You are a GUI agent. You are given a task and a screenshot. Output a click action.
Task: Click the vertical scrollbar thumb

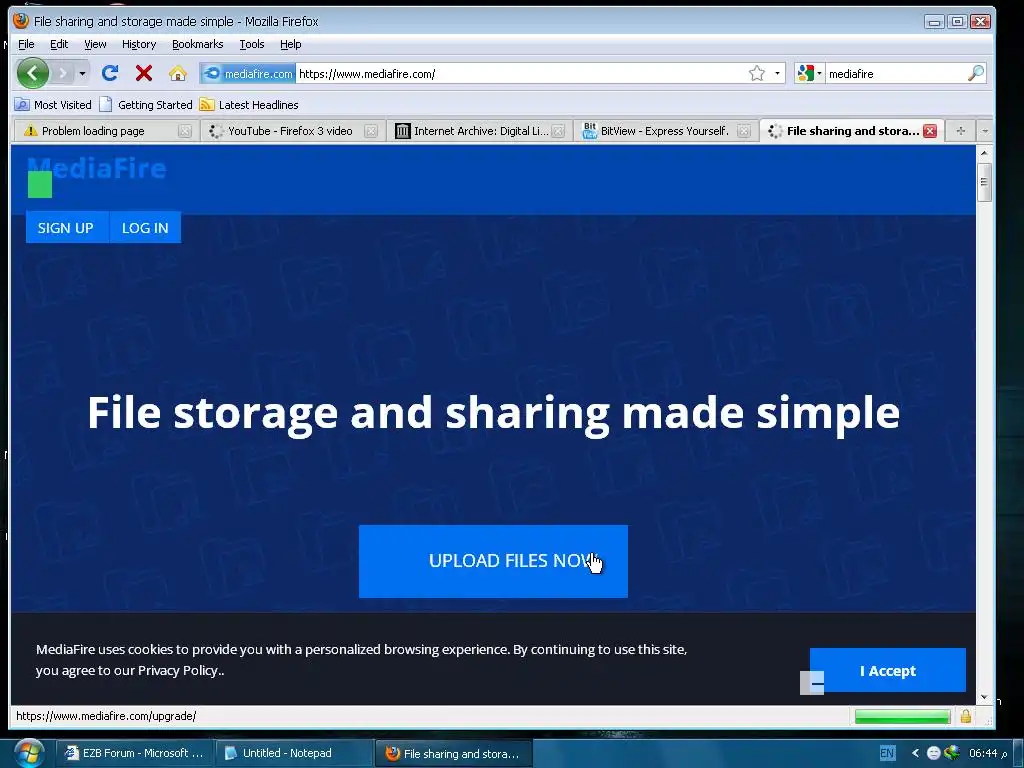[x=984, y=182]
